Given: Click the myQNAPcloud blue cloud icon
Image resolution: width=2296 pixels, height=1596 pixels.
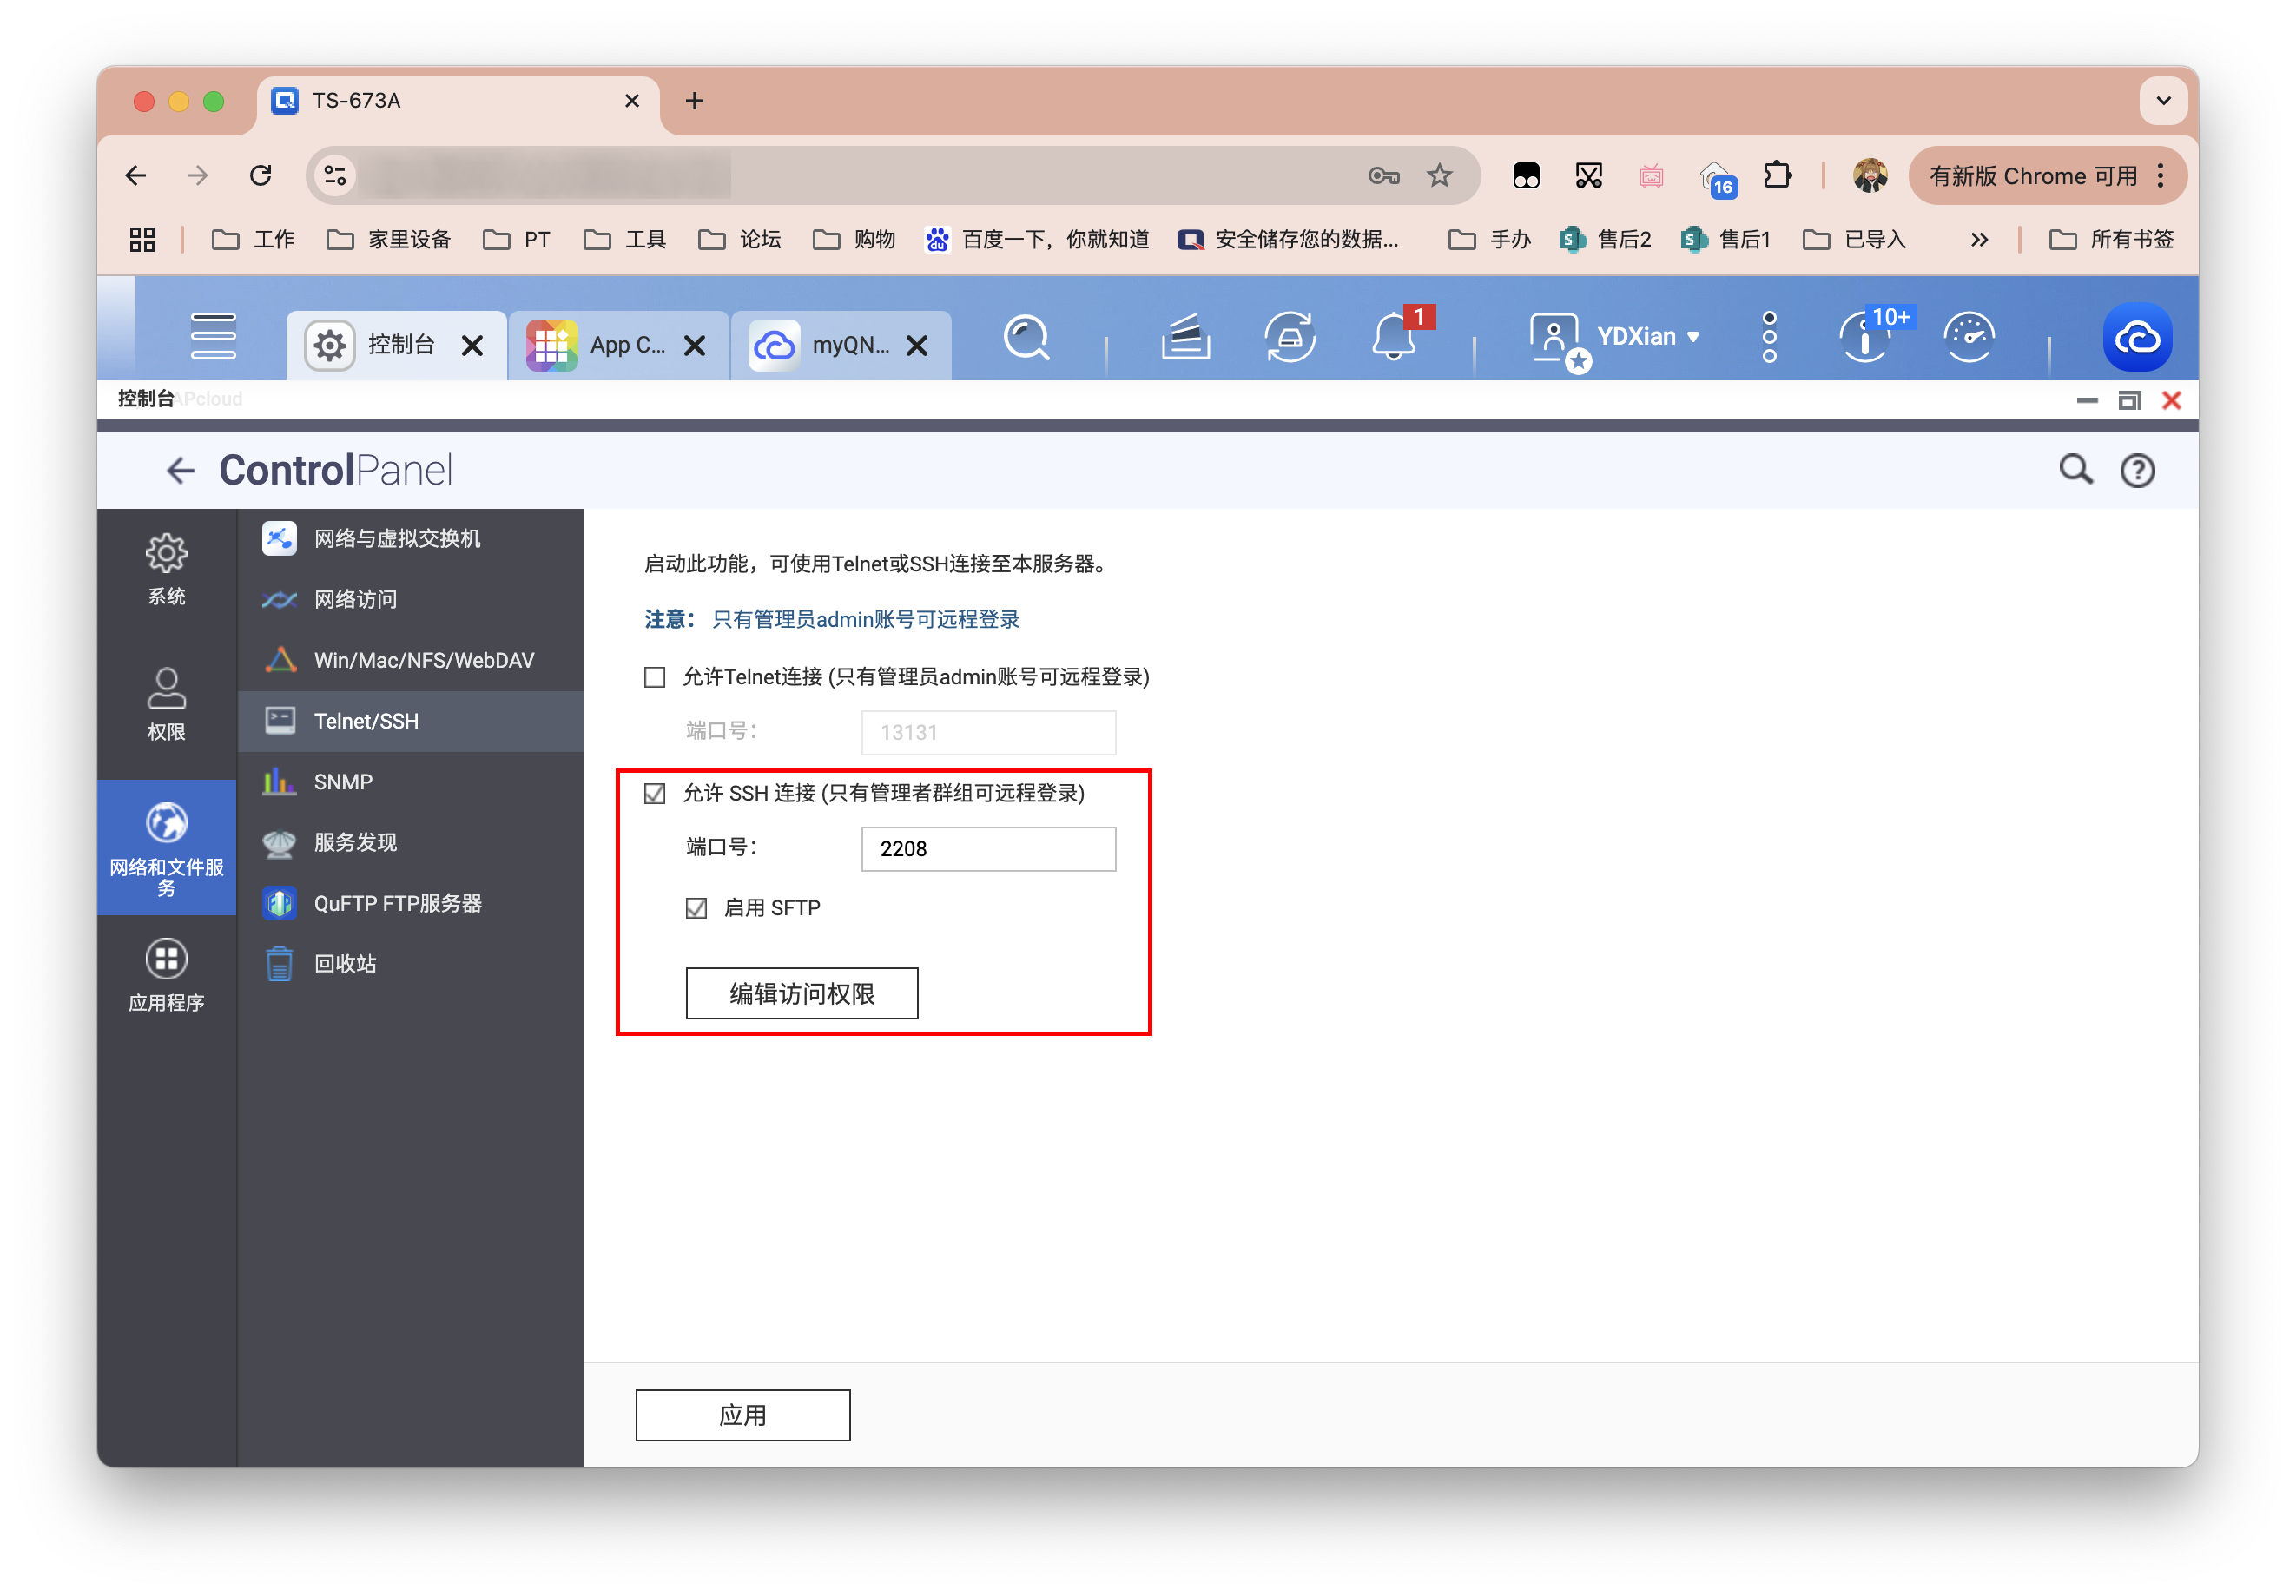Looking at the screenshot, I should pos(2137,338).
